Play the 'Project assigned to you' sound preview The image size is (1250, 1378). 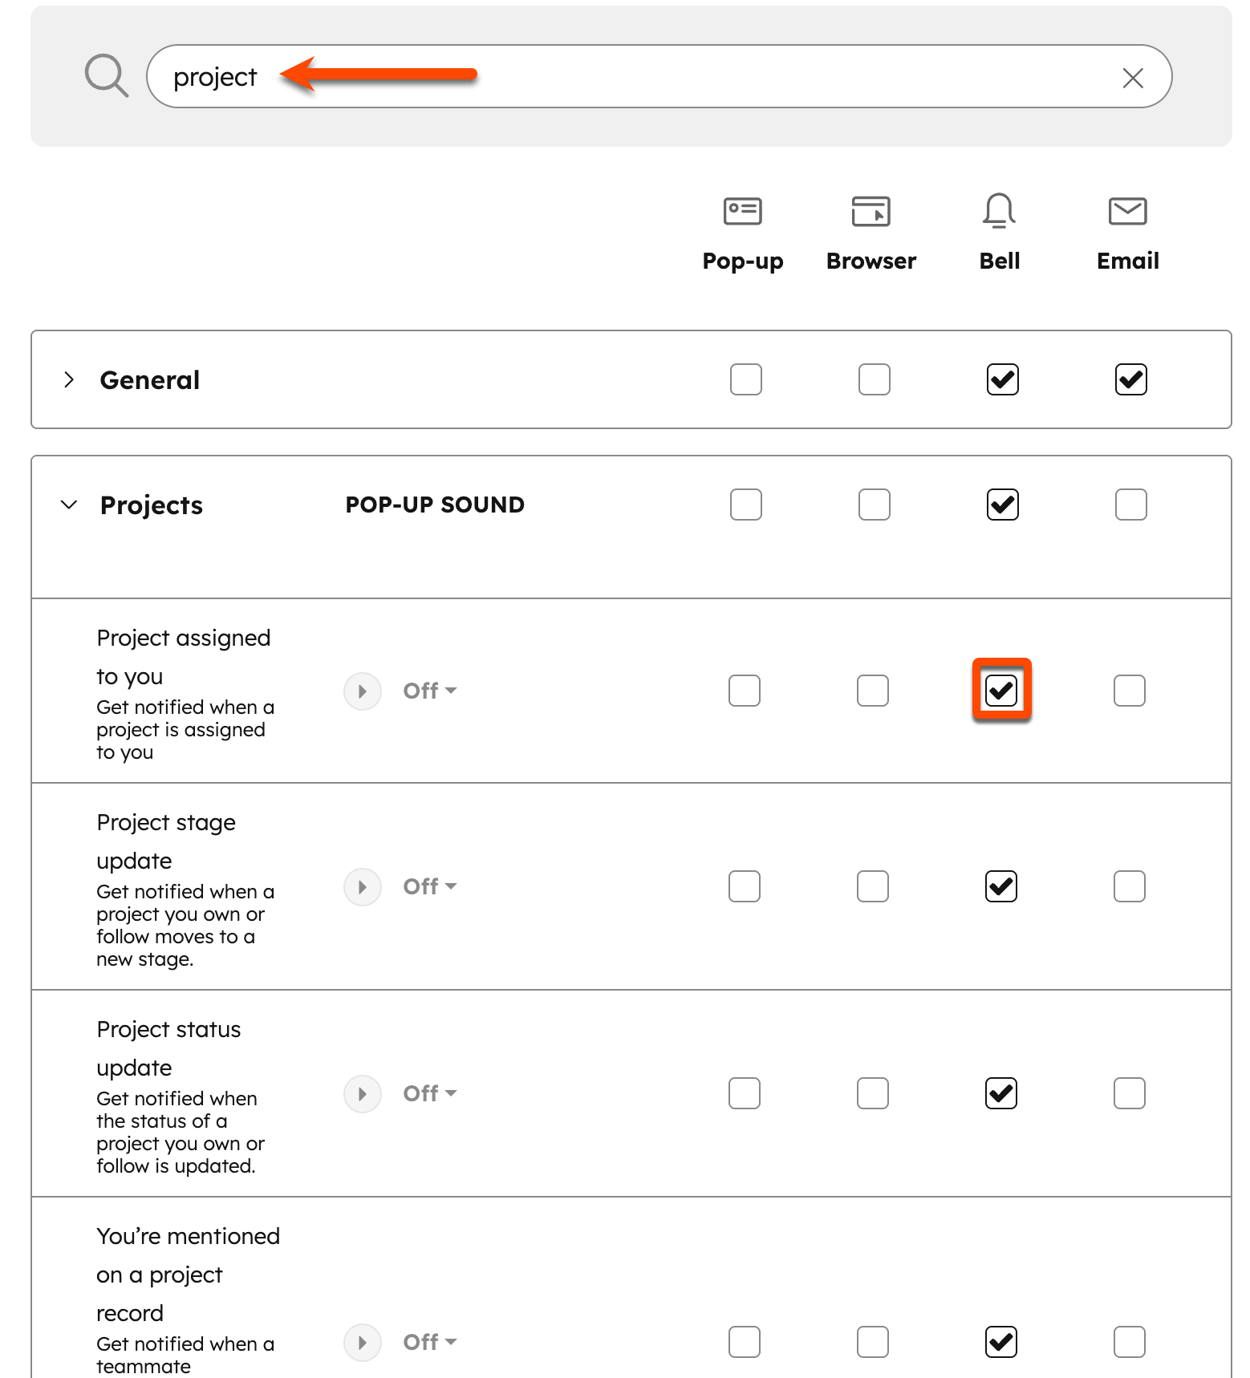click(x=362, y=691)
